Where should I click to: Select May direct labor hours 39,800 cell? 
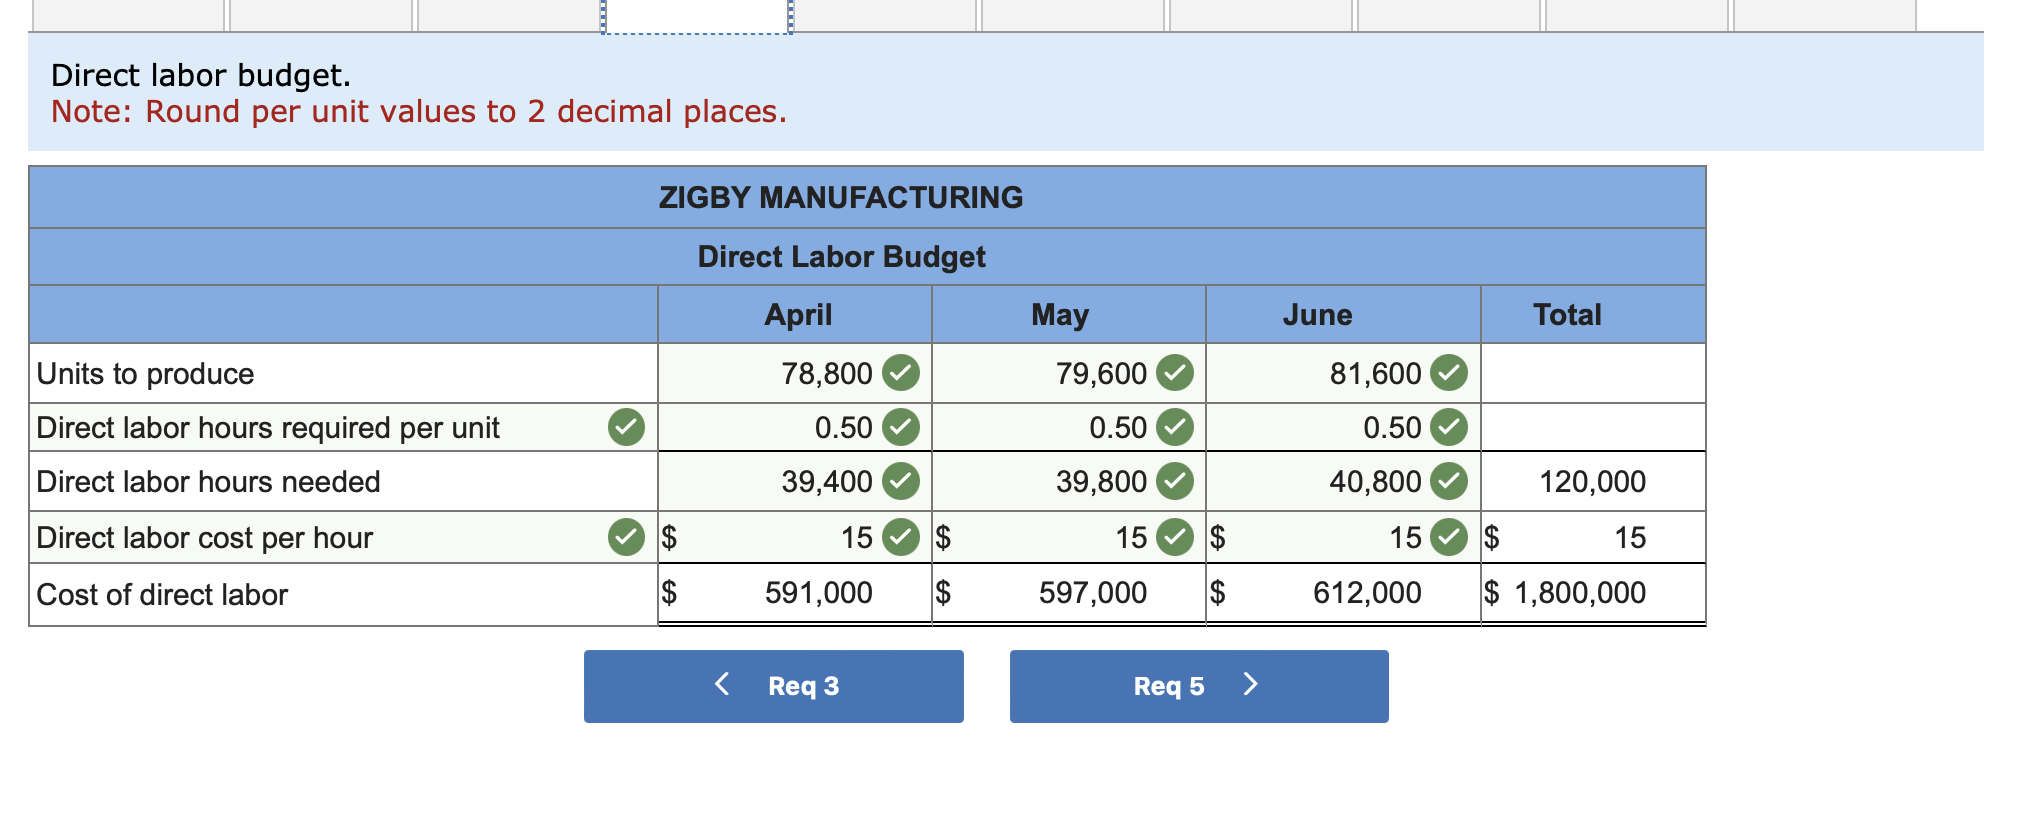(1069, 482)
